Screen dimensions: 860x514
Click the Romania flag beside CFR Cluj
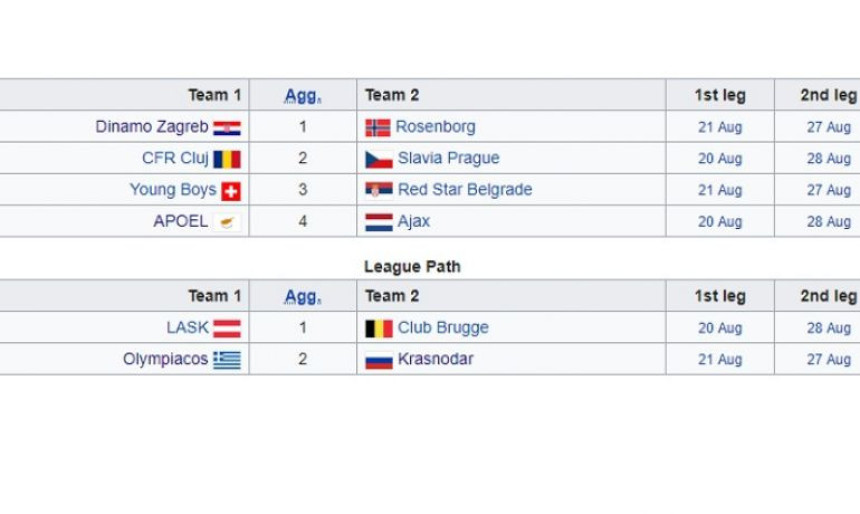pos(227,159)
